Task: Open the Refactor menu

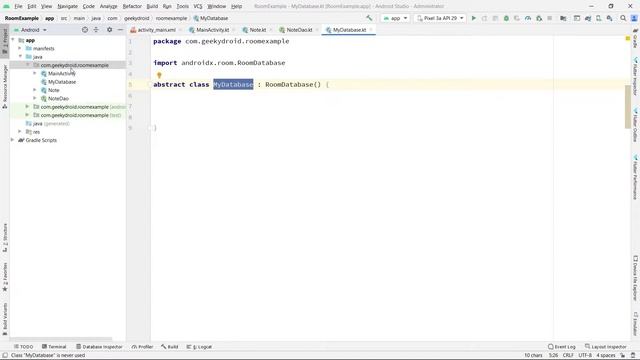Action: pyautogui.click(x=132, y=6)
